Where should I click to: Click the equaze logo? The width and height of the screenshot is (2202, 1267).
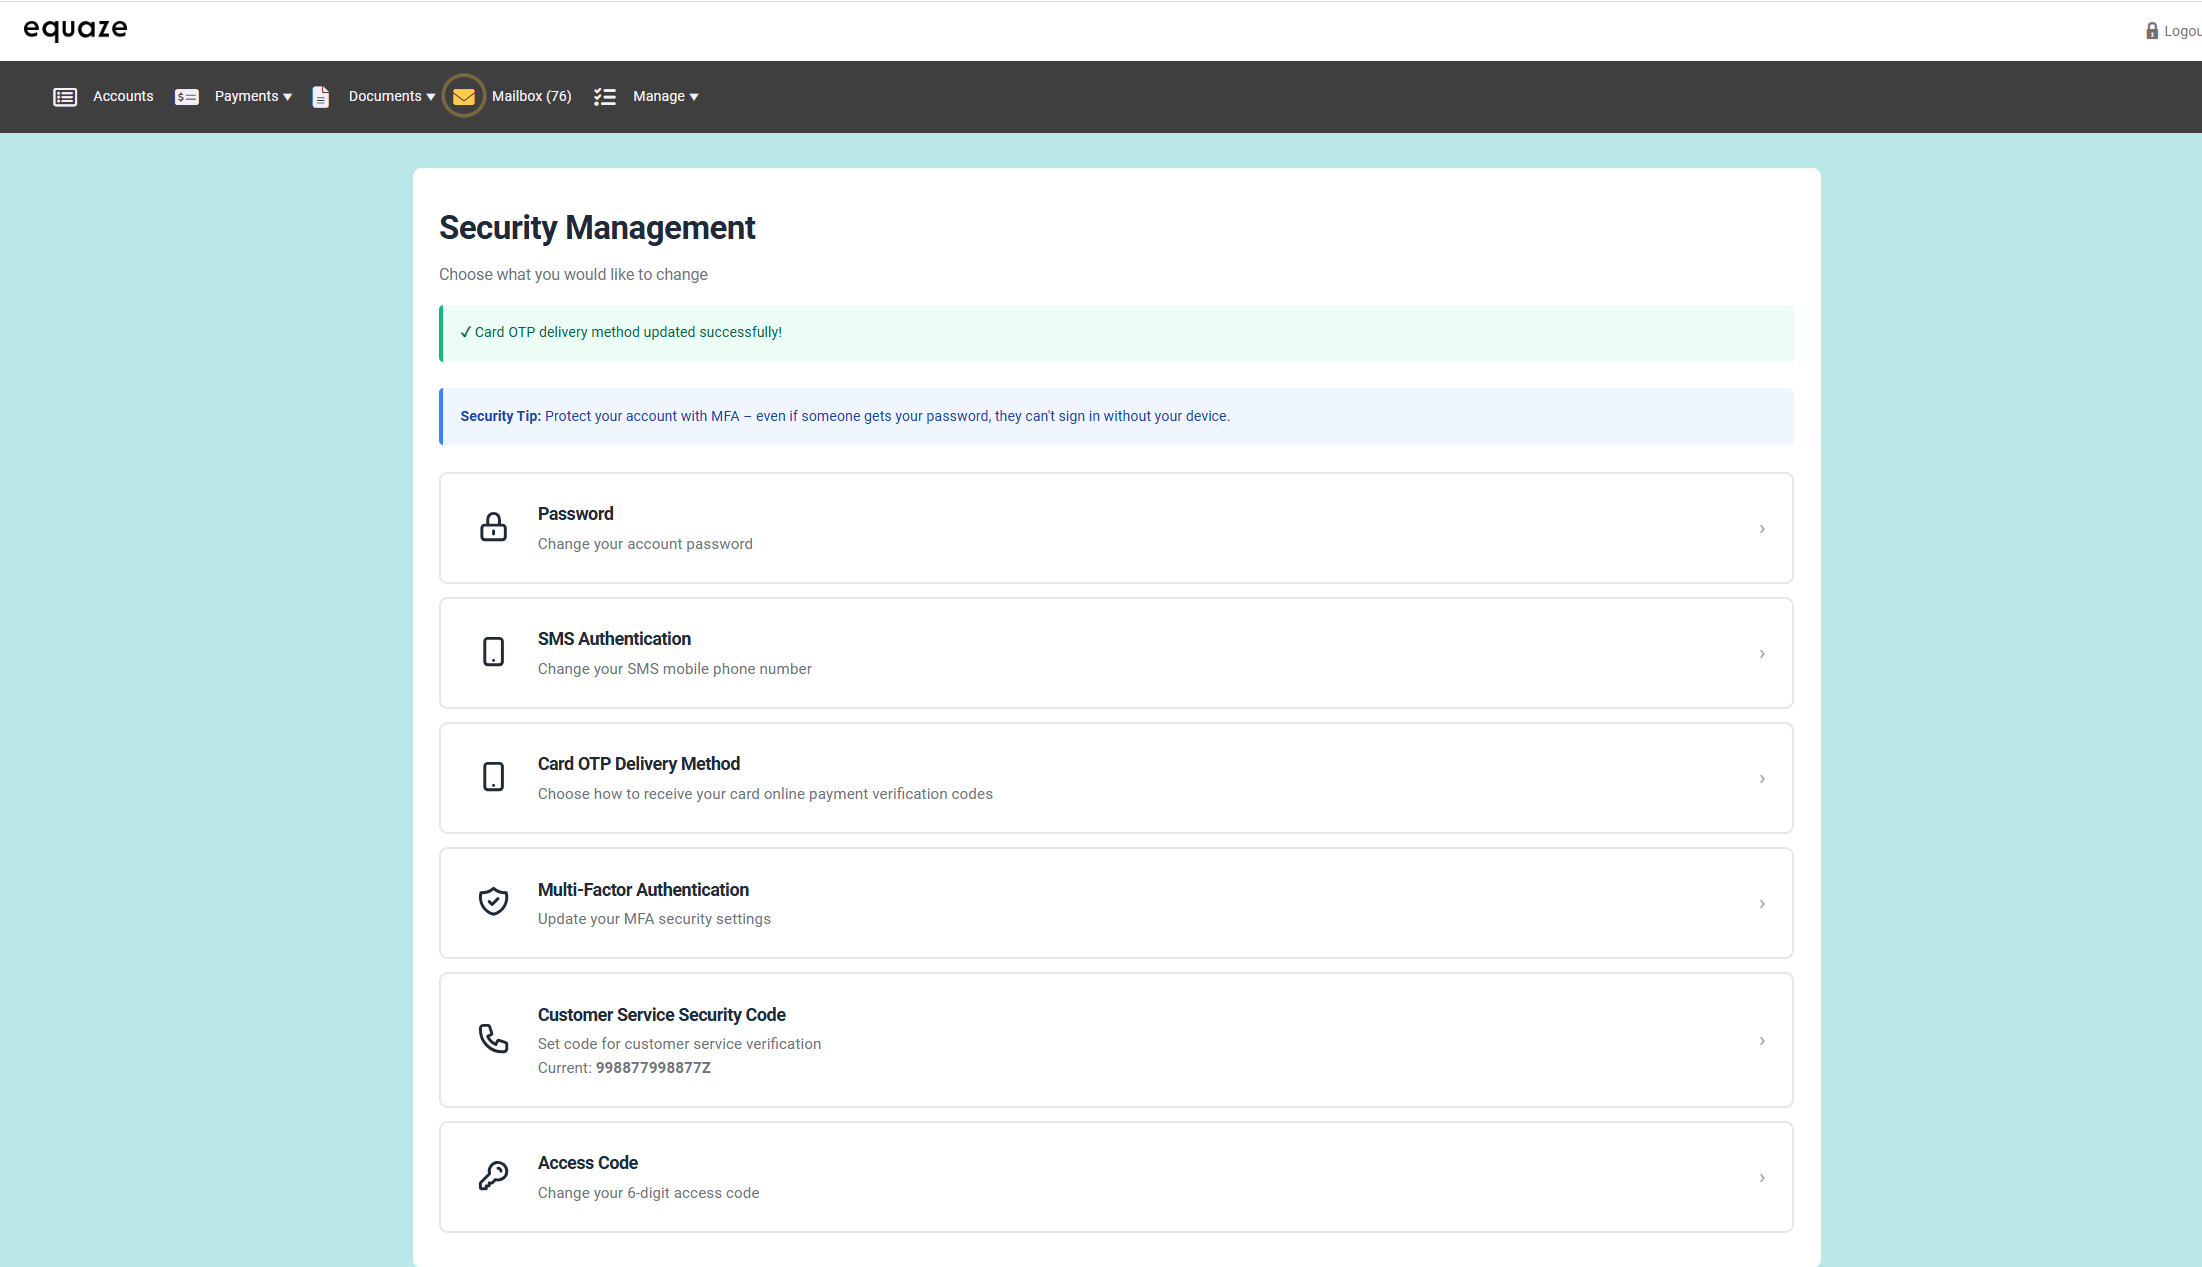point(76,30)
